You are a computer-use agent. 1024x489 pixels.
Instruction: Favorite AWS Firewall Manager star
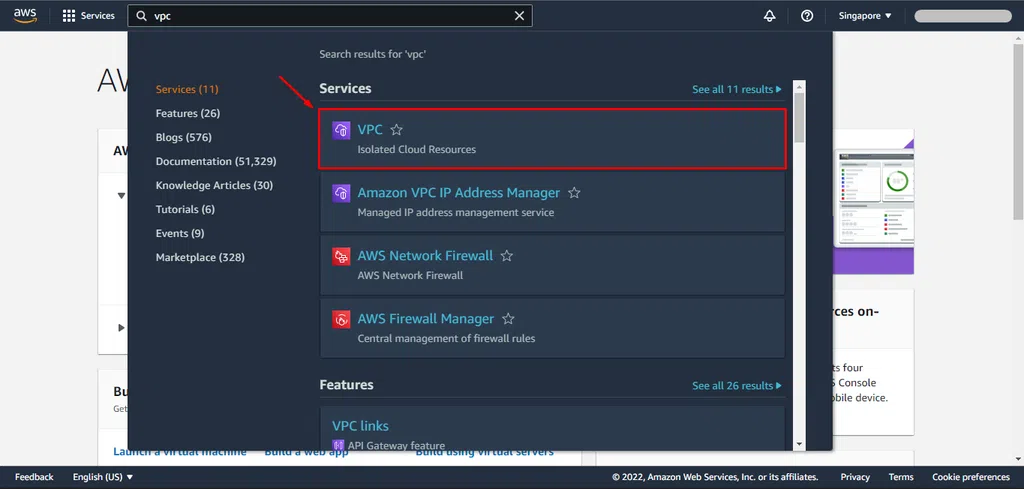click(x=508, y=319)
